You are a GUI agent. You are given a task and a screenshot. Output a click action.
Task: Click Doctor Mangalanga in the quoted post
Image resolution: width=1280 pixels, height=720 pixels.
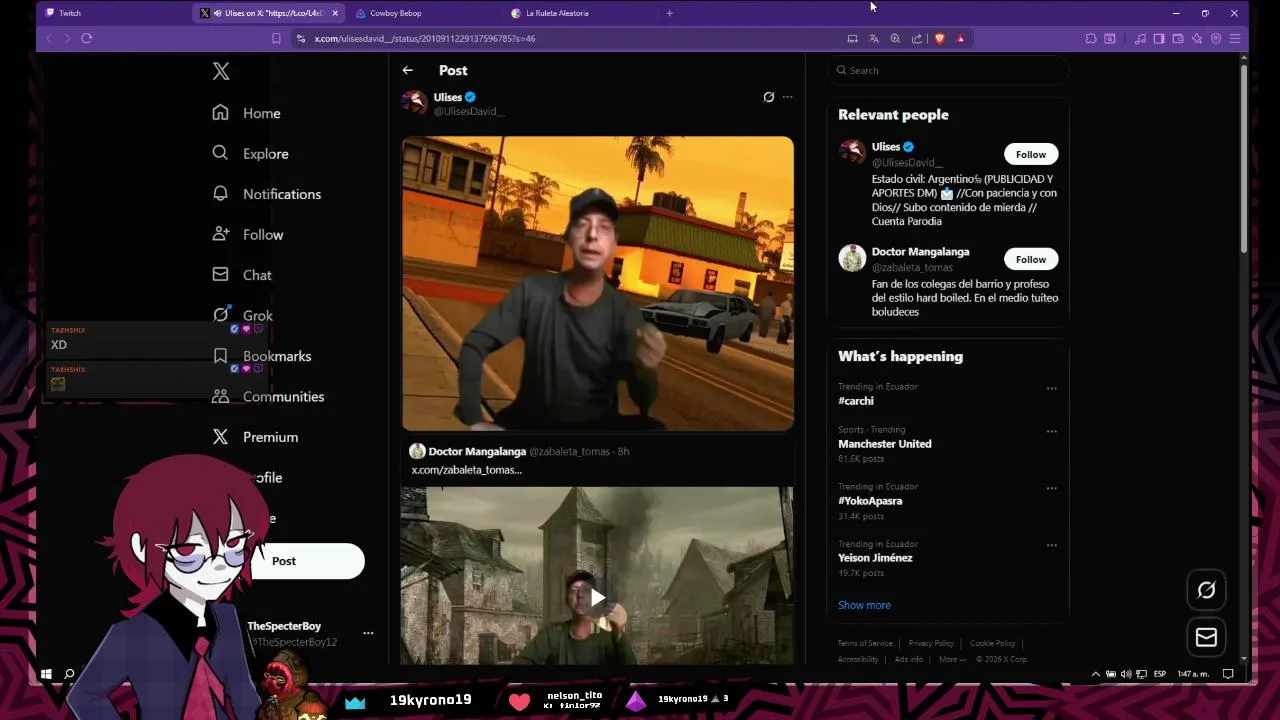click(x=477, y=452)
